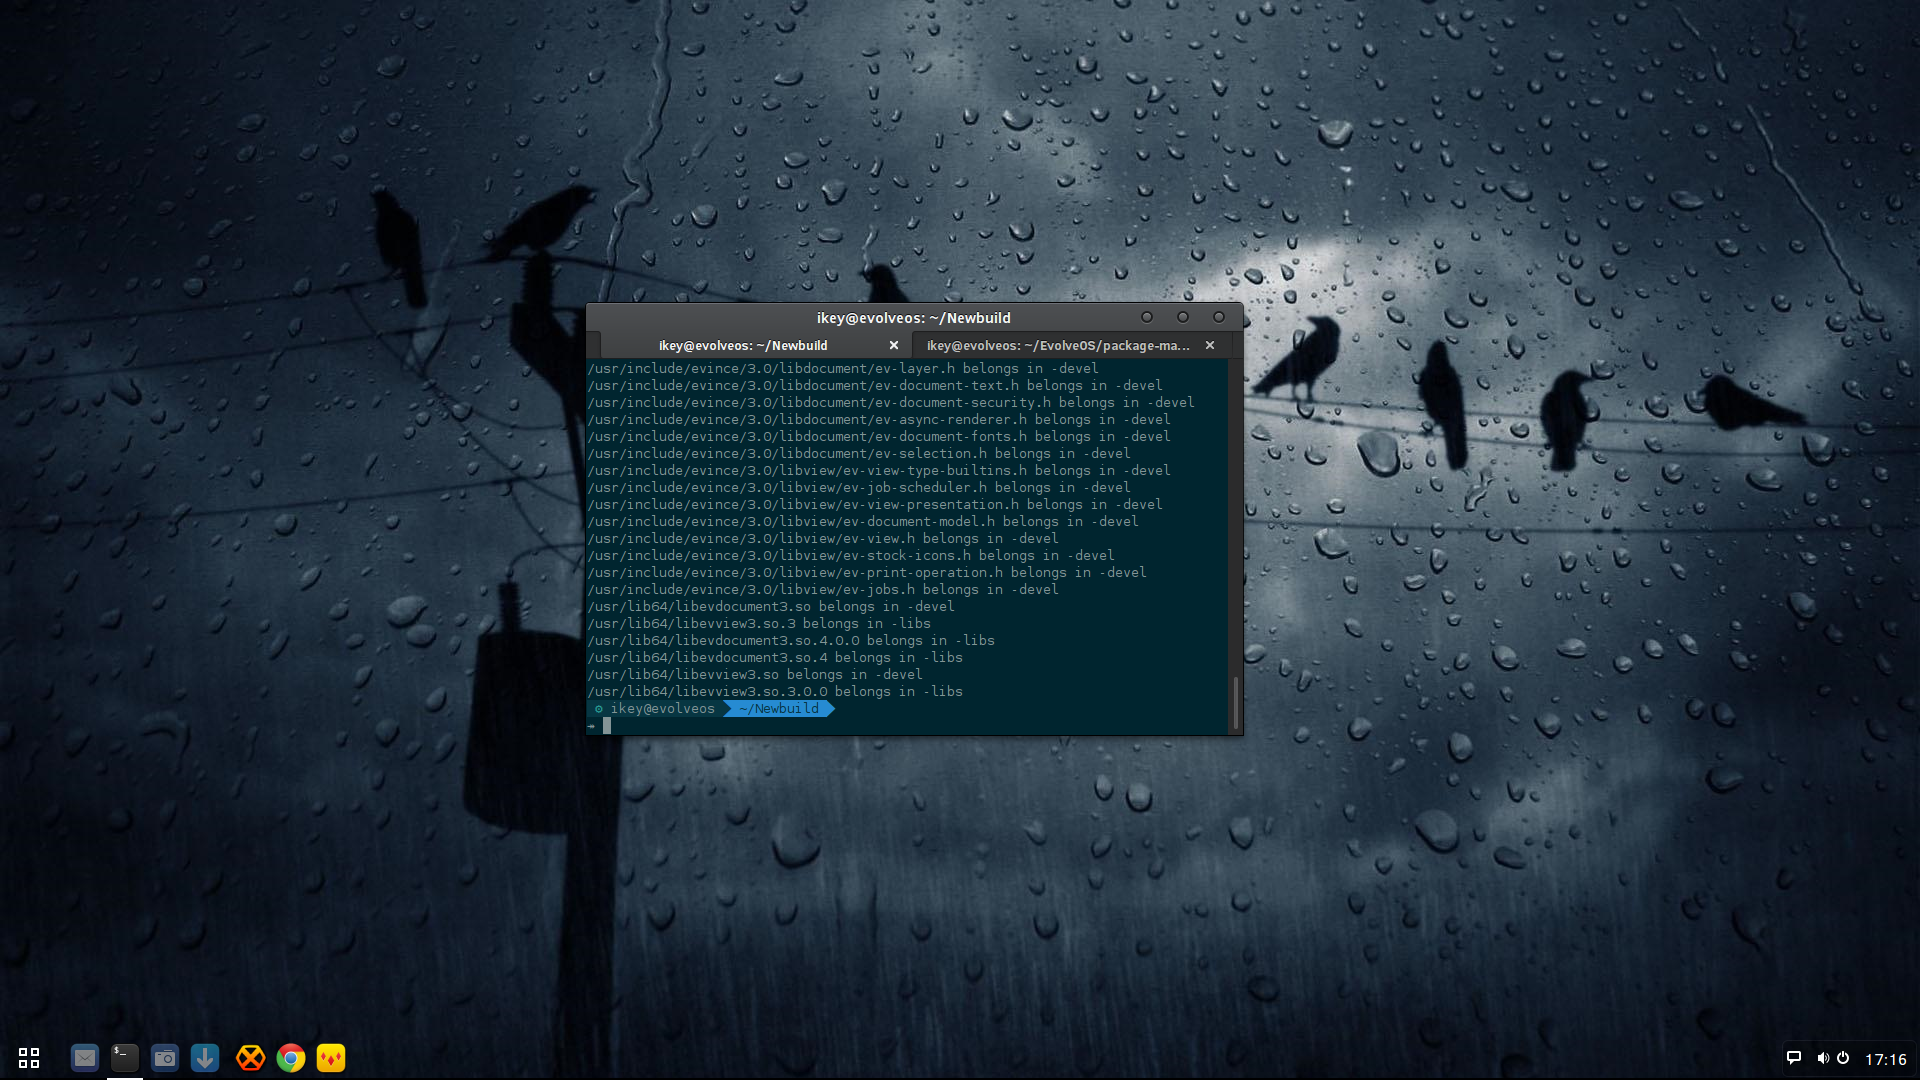Close the ~/Newbuild terminal tab
Image resolution: width=1920 pixels, height=1080 pixels.
[x=894, y=345]
